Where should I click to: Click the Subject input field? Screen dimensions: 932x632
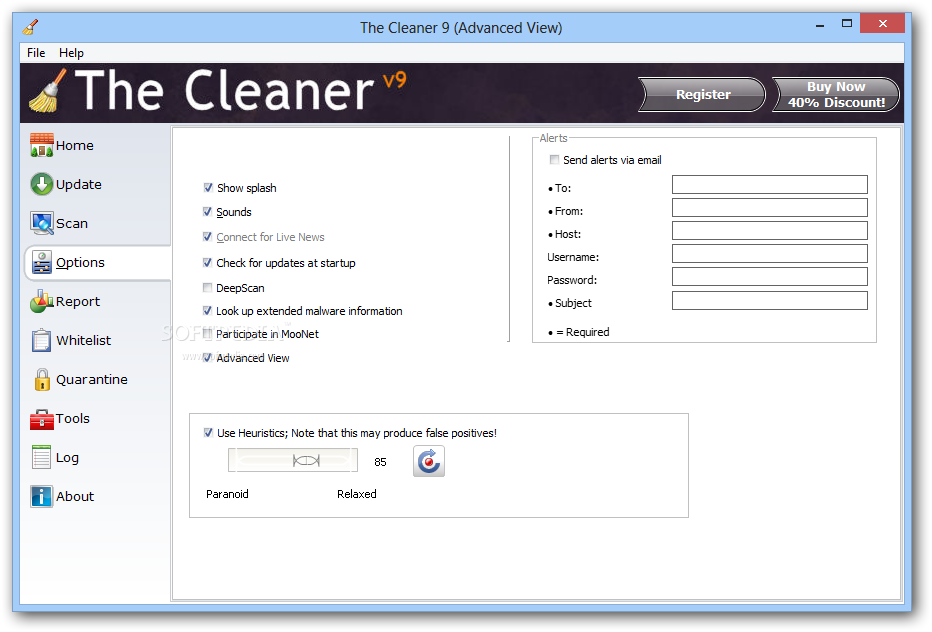(770, 300)
